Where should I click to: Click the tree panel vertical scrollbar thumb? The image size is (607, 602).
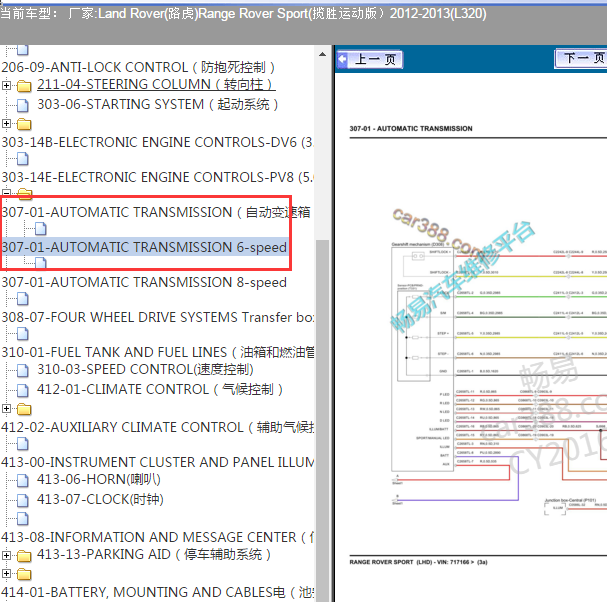[x=322, y=421]
